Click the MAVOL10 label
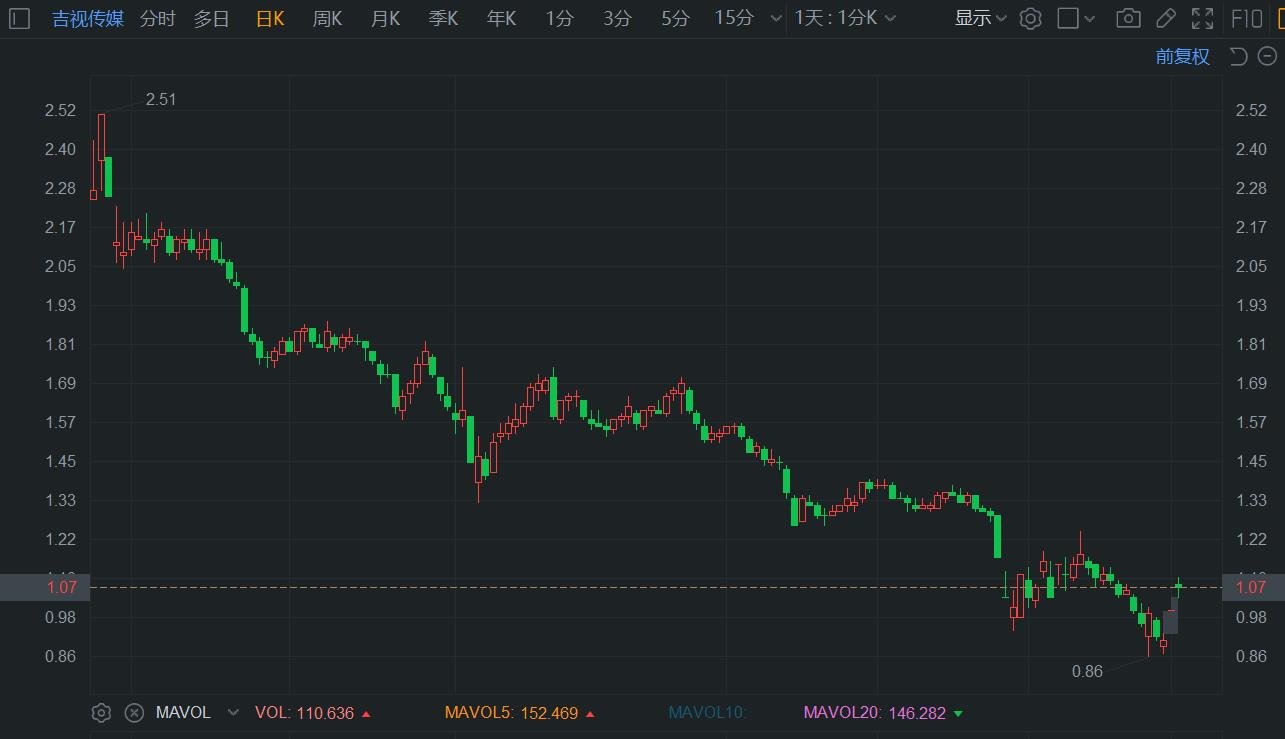1285x739 pixels. click(x=708, y=713)
